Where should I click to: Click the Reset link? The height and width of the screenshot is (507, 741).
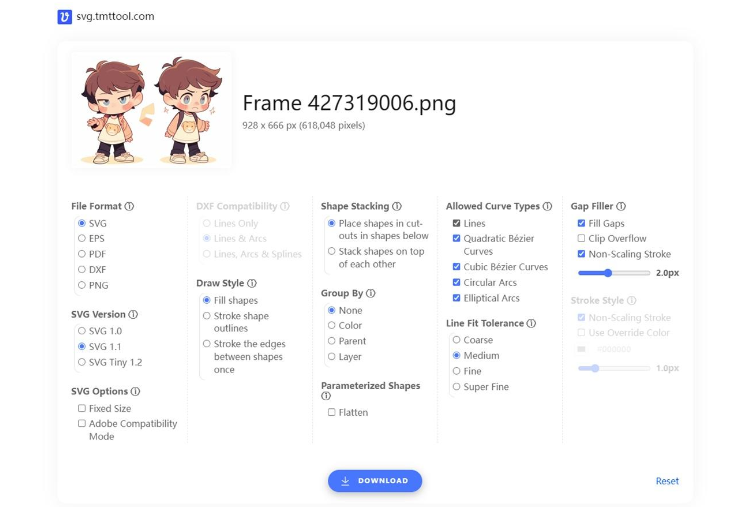pyautogui.click(x=667, y=481)
